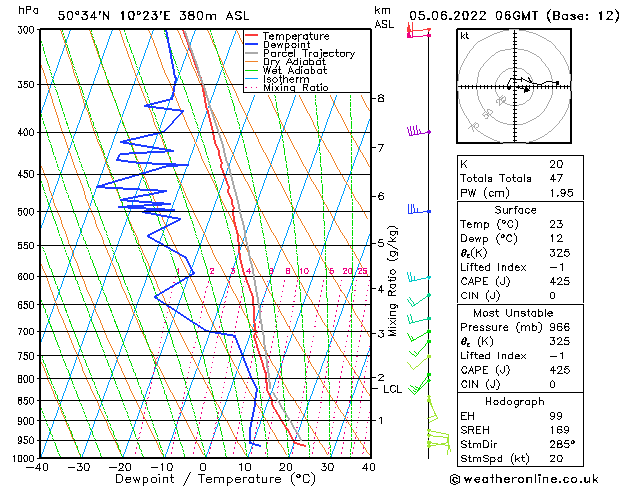Click Surface section CAPE (J) label
The image size is (629, 486).
coord(485,281)
